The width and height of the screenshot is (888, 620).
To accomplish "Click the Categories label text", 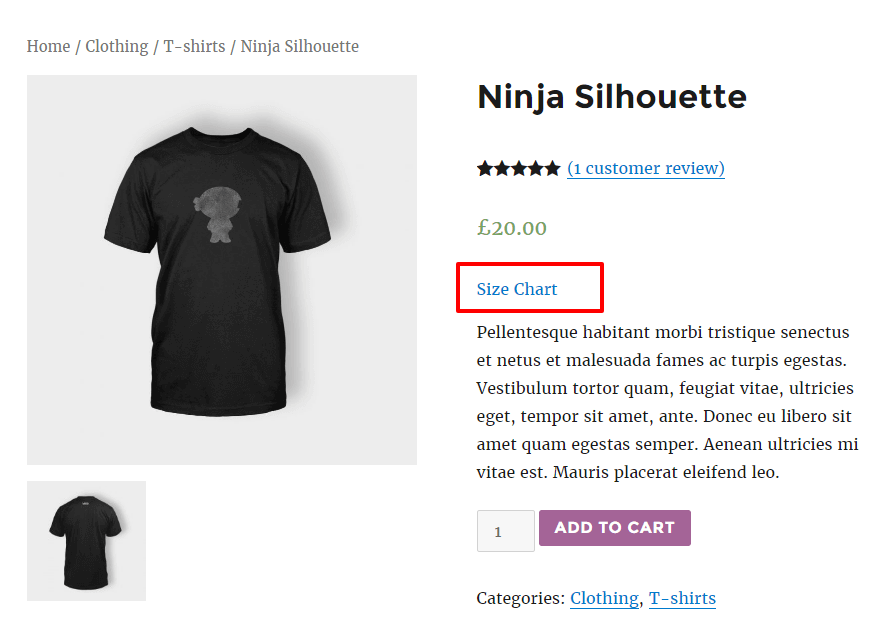I will tap(520, 598).
